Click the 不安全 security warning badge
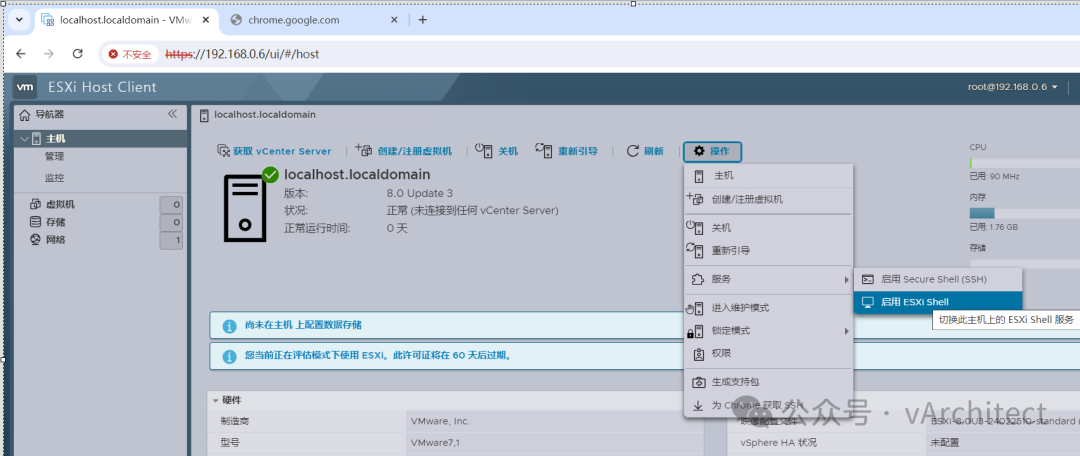Viewport: 1080px width, 456px height. click(x=129, y=54)
